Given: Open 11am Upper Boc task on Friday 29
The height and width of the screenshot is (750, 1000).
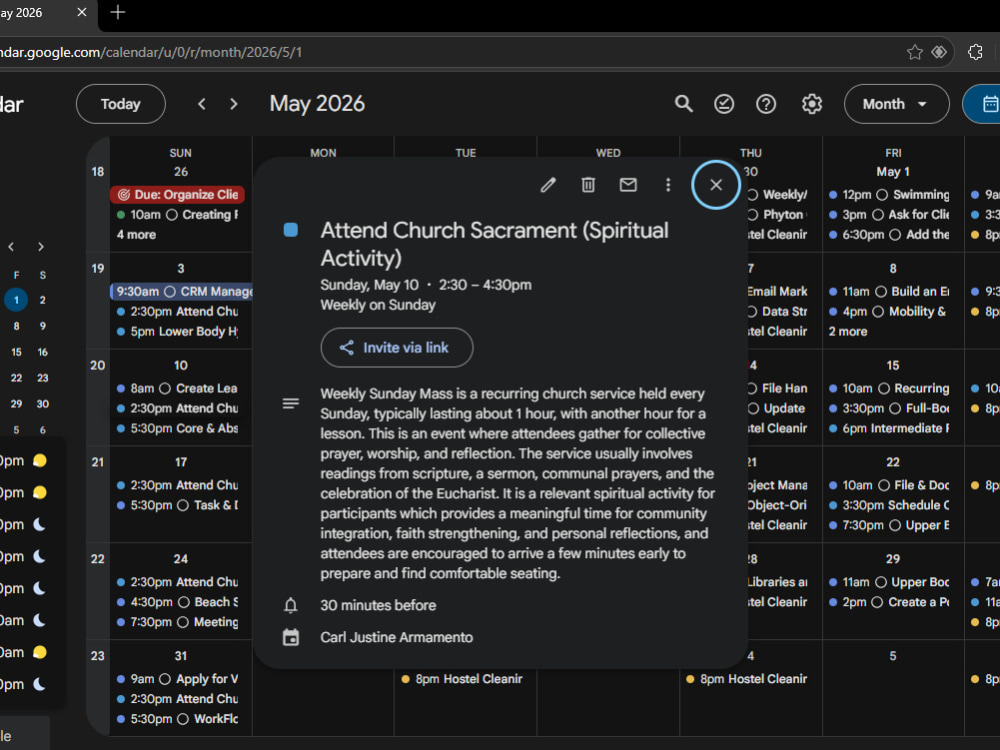Looking at the screenshot, I should click(x=889, y=582).
